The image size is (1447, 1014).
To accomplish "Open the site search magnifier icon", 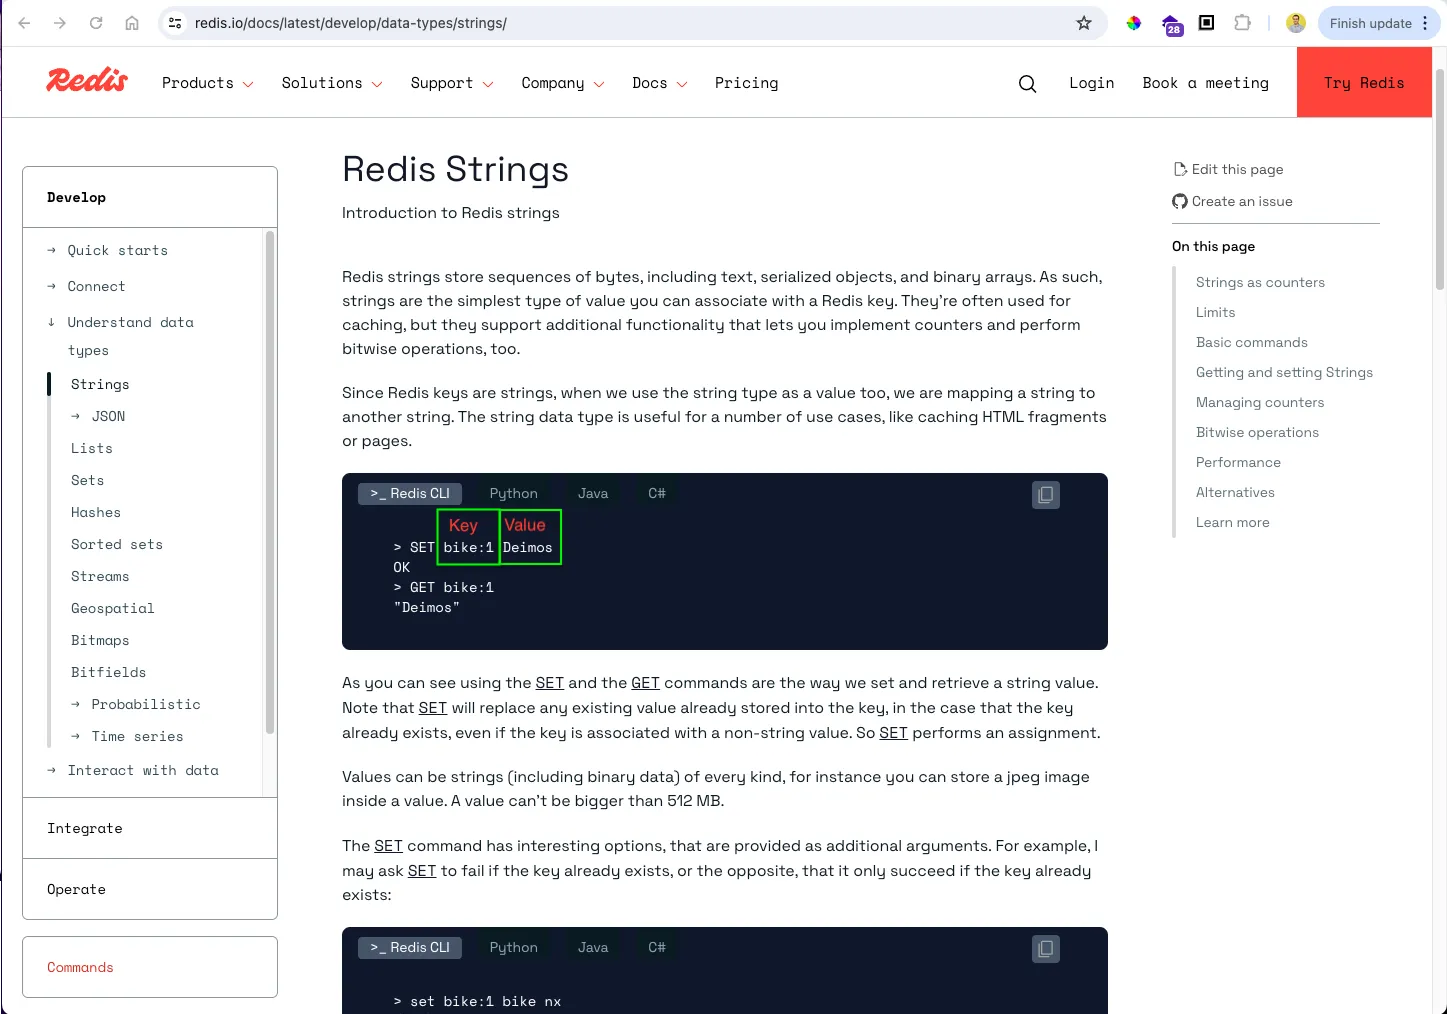I will (x=1027, y=84).
